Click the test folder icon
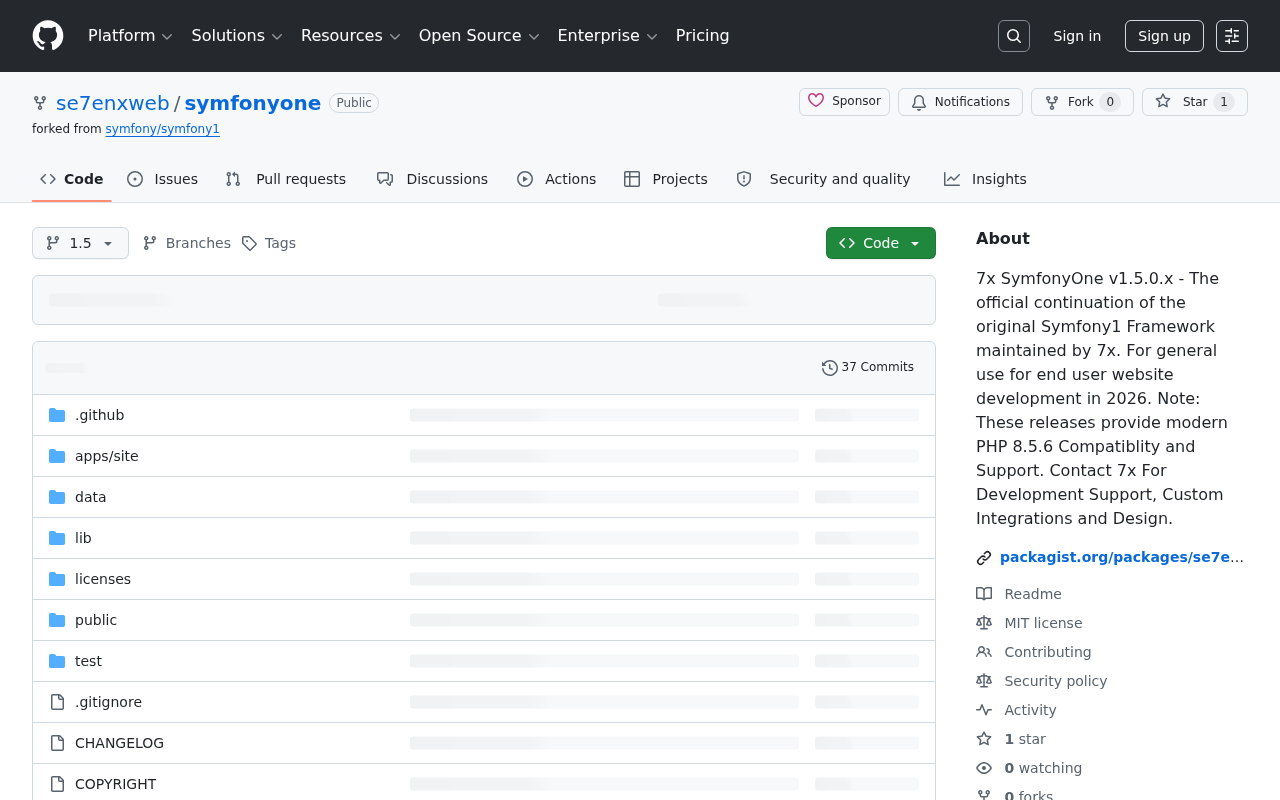 coord(57,661)
